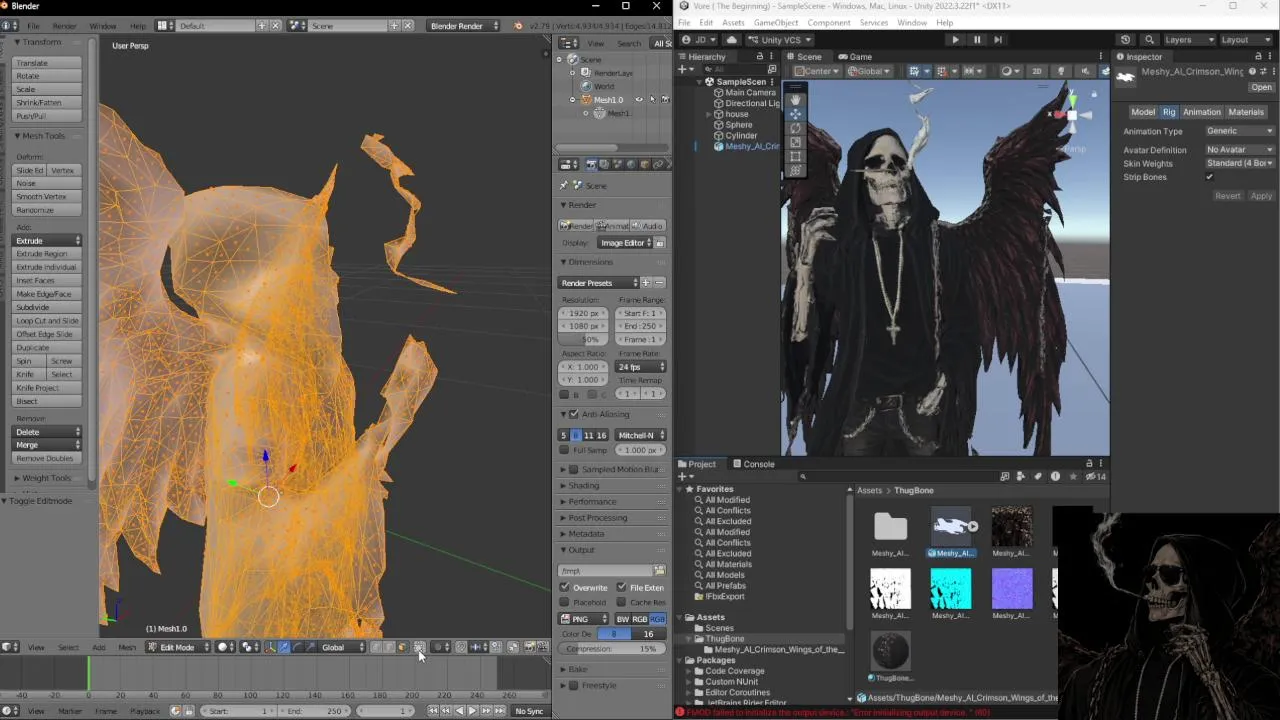Open Blender Render Presets dropdown
The image size is (1280, 720).
[x=598, y=283]
